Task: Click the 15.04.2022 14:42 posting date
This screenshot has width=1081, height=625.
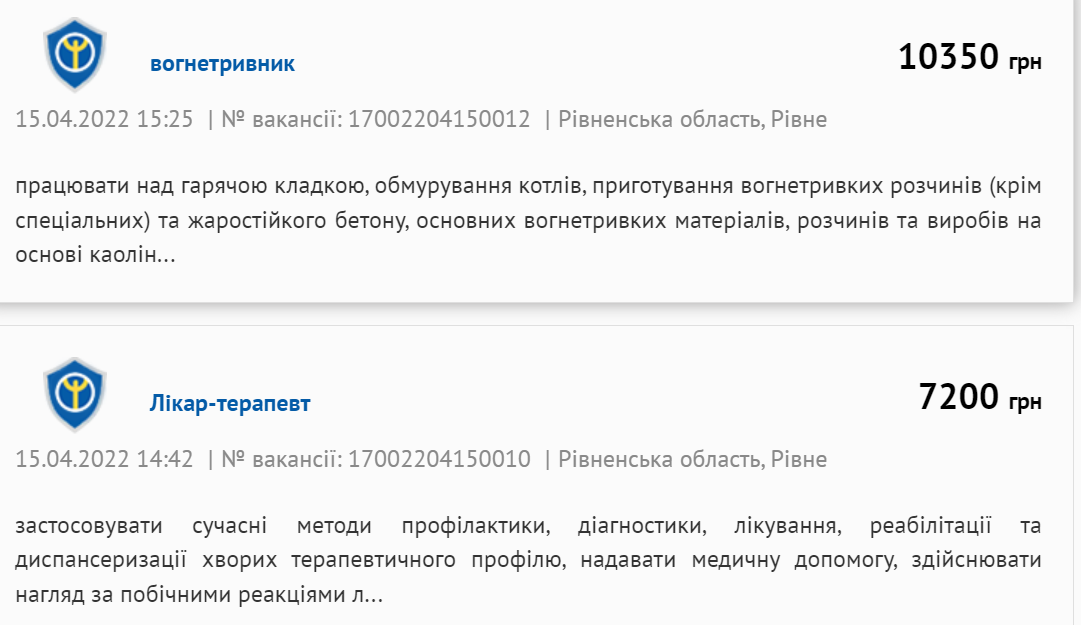Action: pyautogui.click(x=104, y=459)
